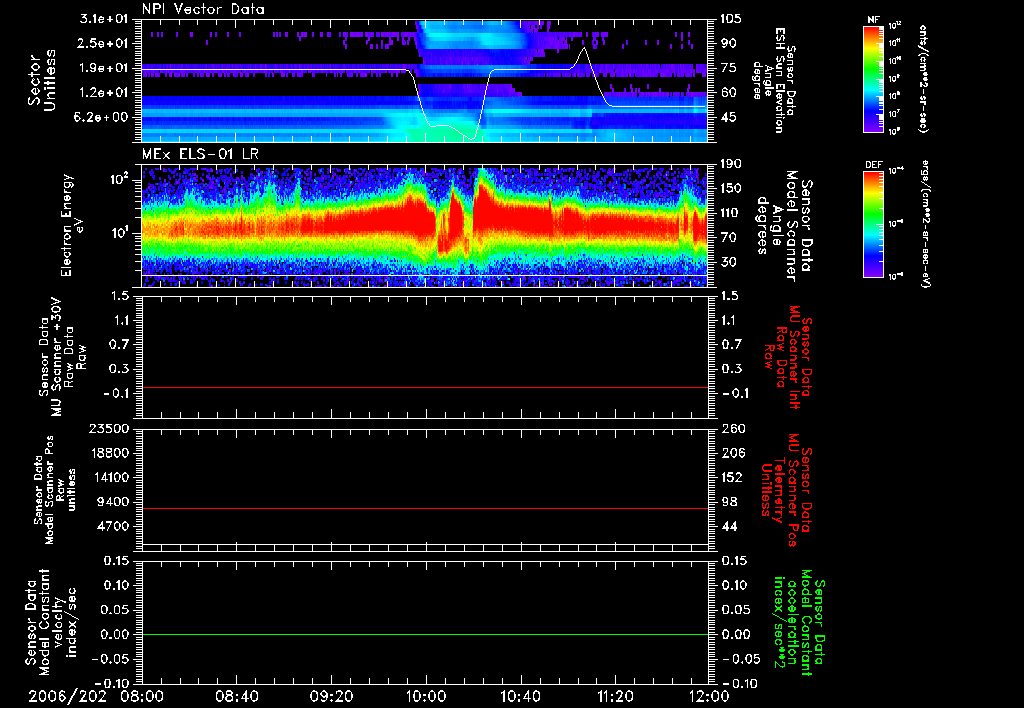
Task: Select the "4700" scanner position tick label
Action: [x=114, y=526]
